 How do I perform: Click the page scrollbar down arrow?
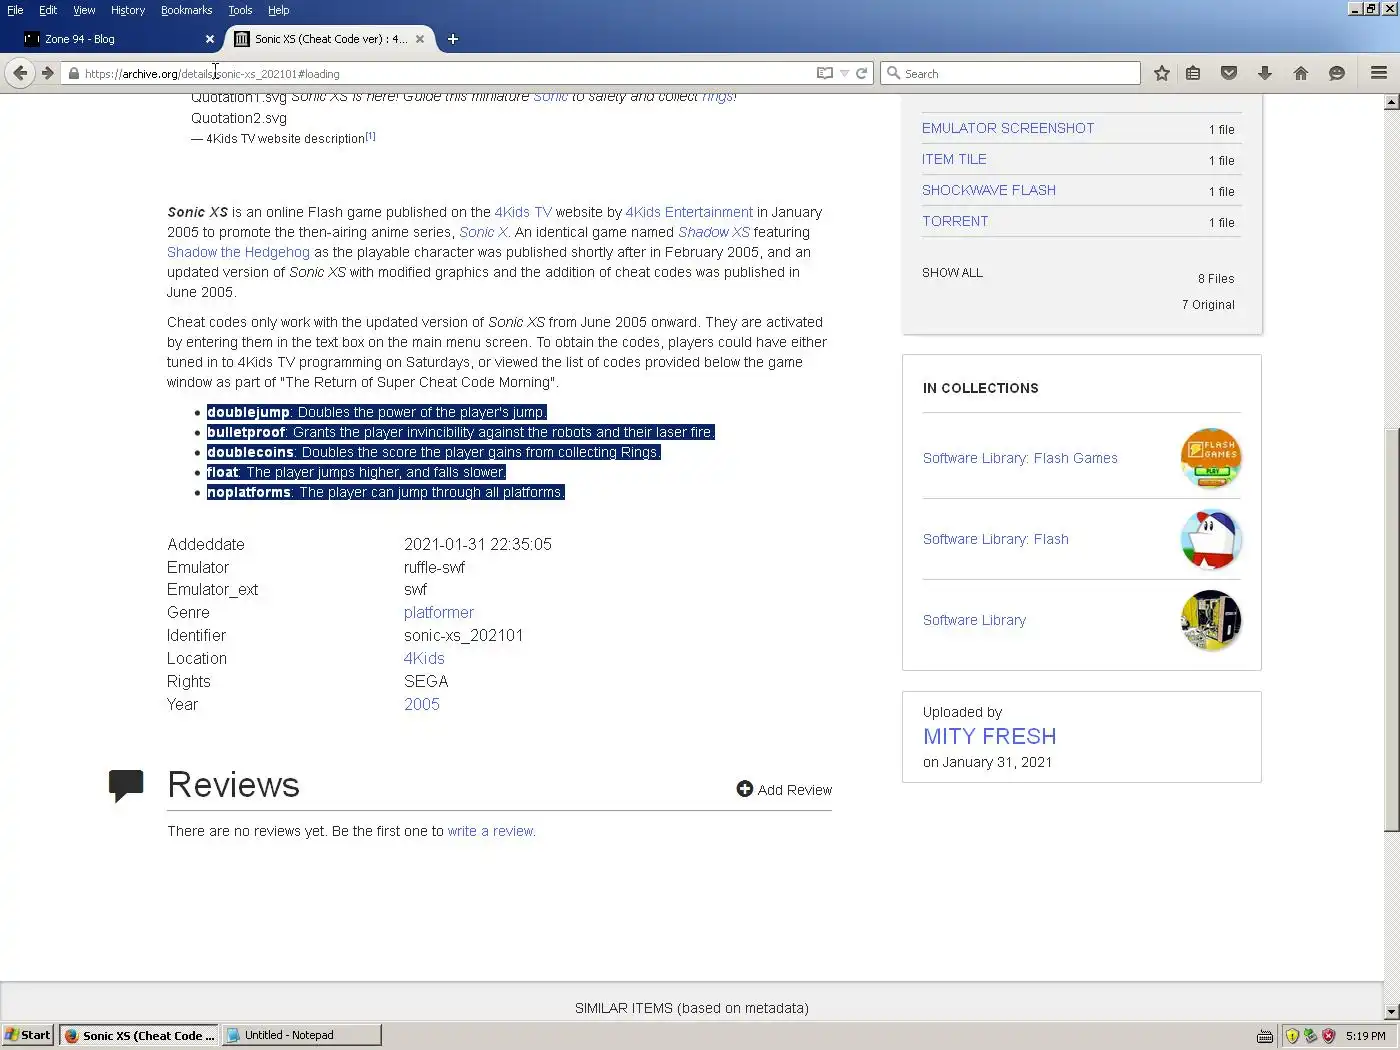pos(1391,1012)
